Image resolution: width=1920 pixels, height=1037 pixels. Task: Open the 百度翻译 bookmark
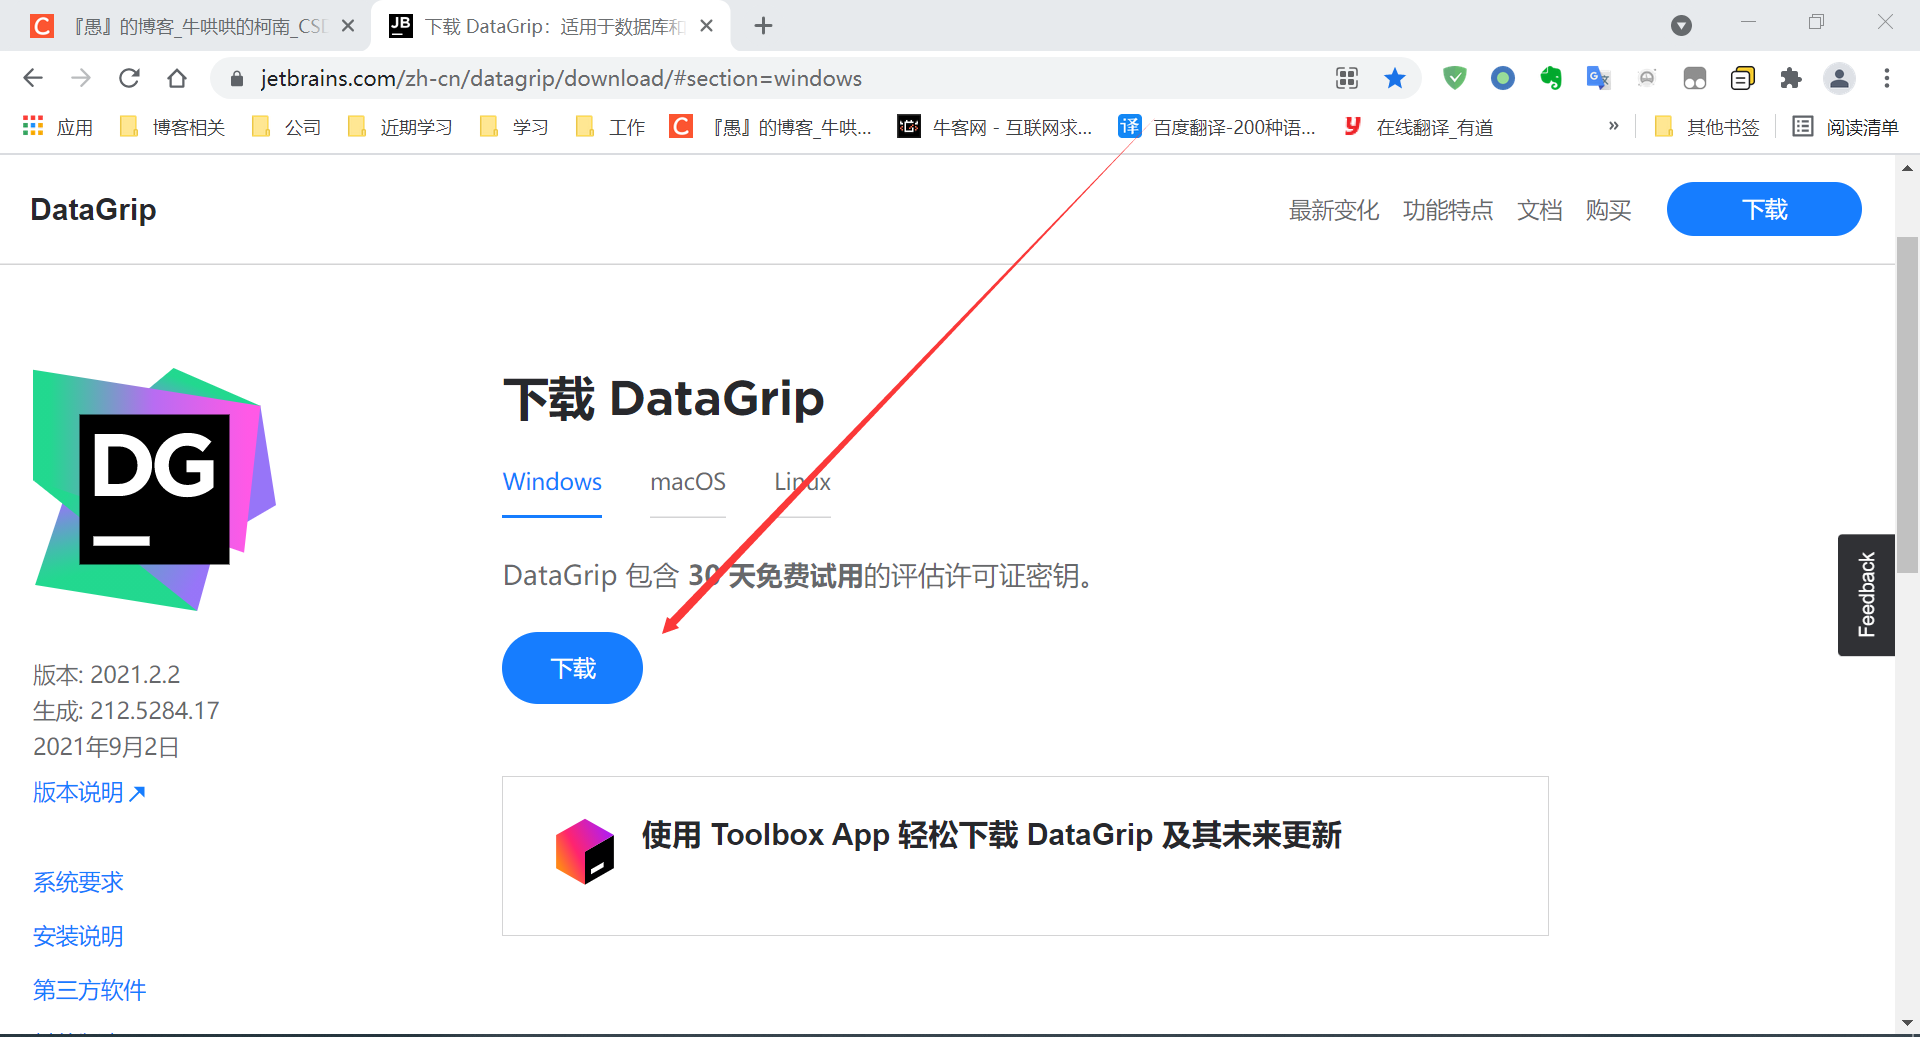pyautogui.click(x=1217, y=127)
